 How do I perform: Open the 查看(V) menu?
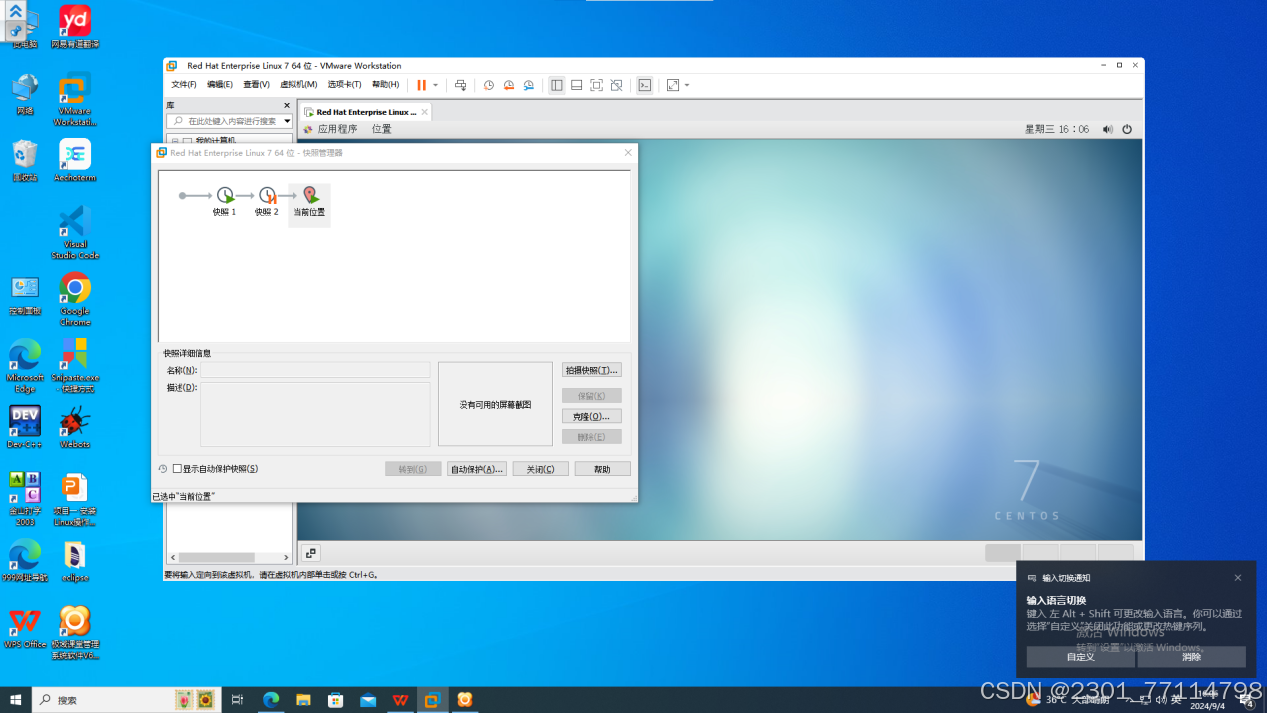257,85
